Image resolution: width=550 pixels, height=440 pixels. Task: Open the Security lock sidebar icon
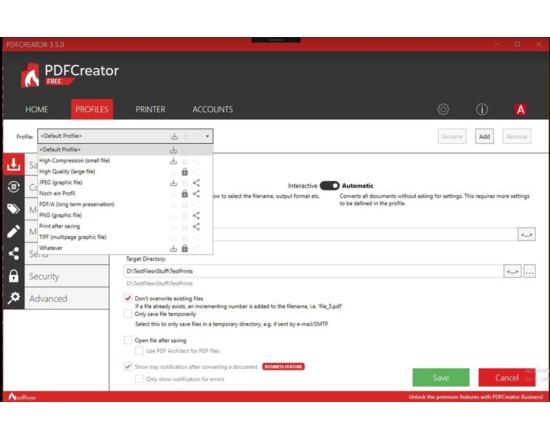(13, 276)
